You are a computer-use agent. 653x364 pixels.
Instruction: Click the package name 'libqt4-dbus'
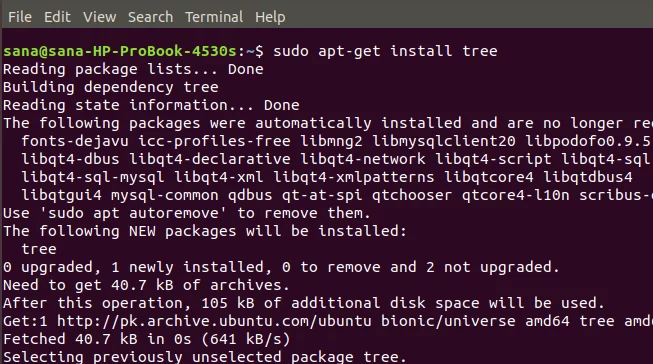pyautogui.click(x=70, y=159)
